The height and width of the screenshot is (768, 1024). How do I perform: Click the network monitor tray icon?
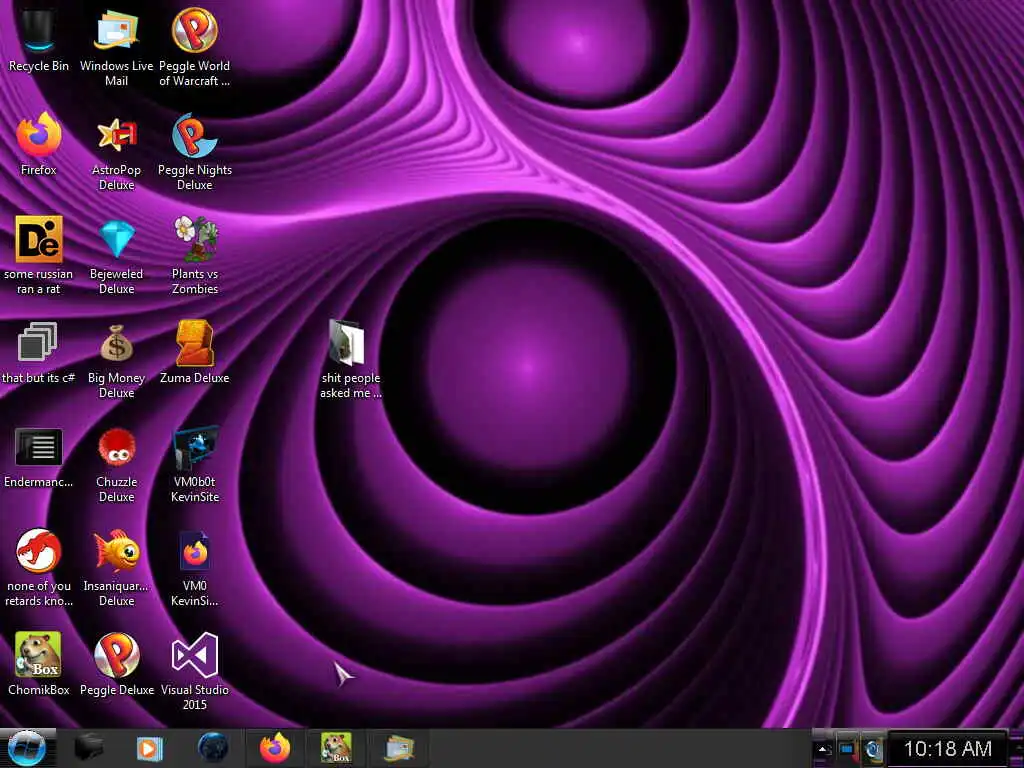[x=847, y=749]
